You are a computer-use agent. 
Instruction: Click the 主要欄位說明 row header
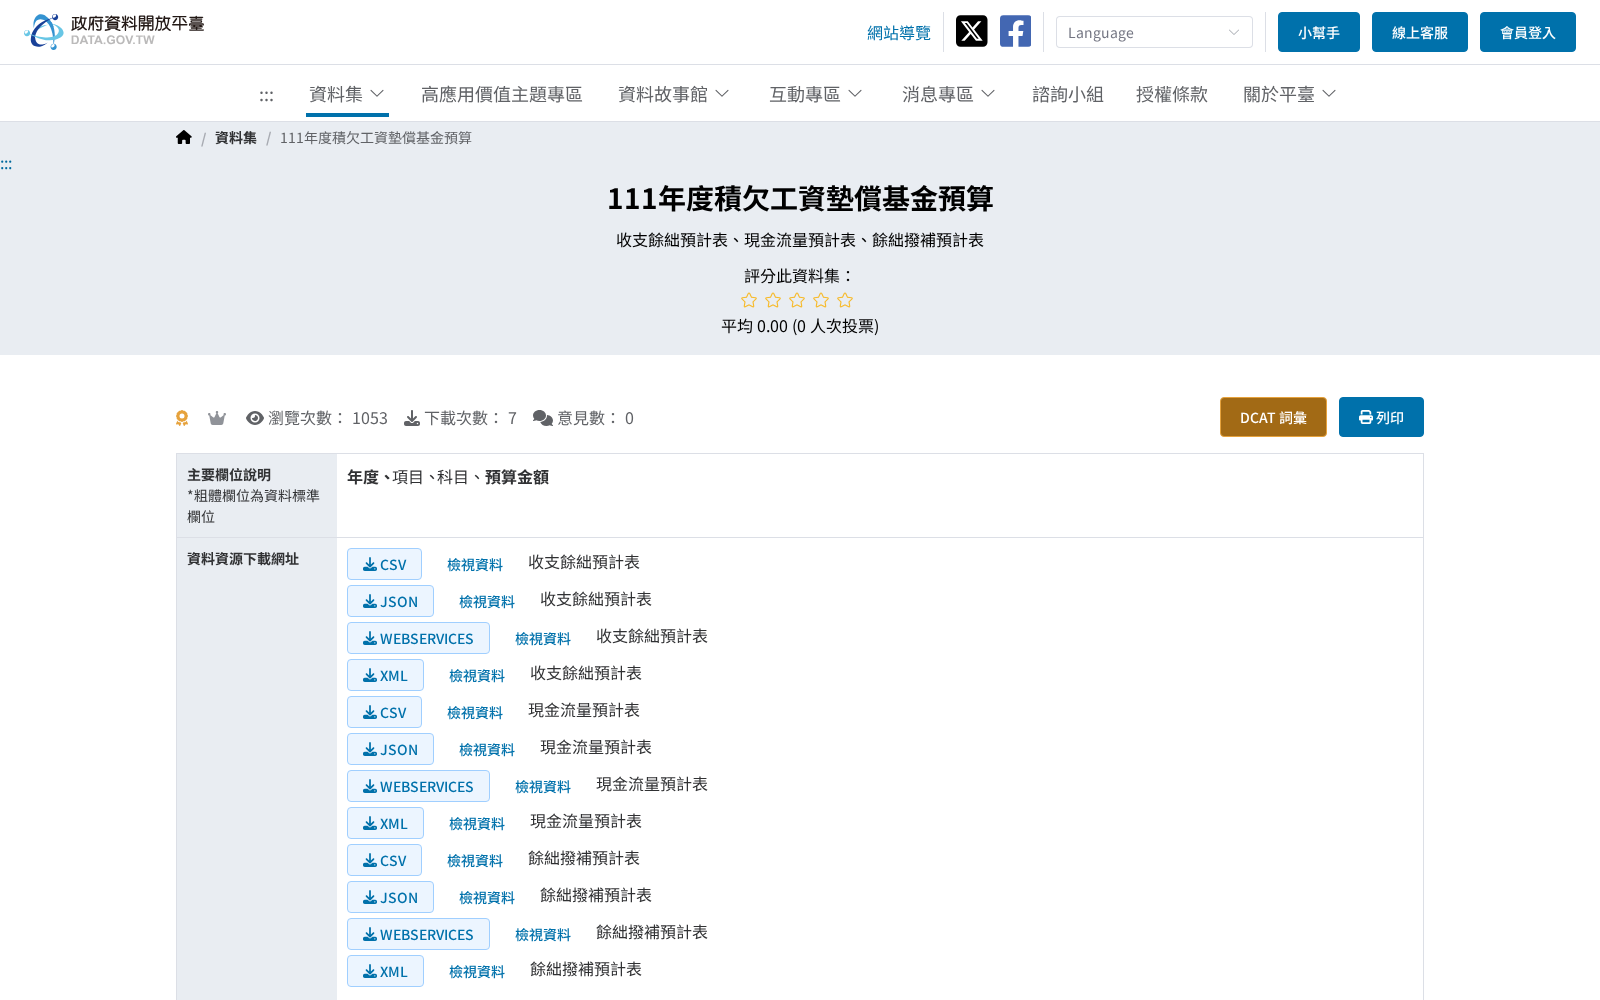click(x=257, y=496)
